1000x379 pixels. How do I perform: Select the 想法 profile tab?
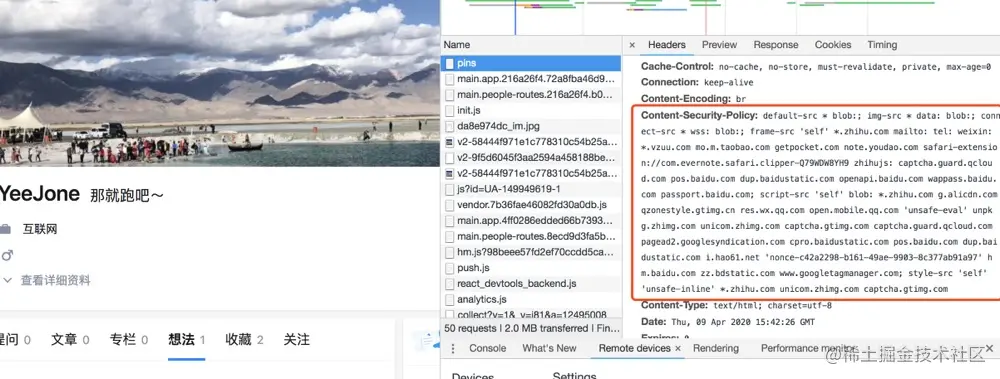point(187,340)
